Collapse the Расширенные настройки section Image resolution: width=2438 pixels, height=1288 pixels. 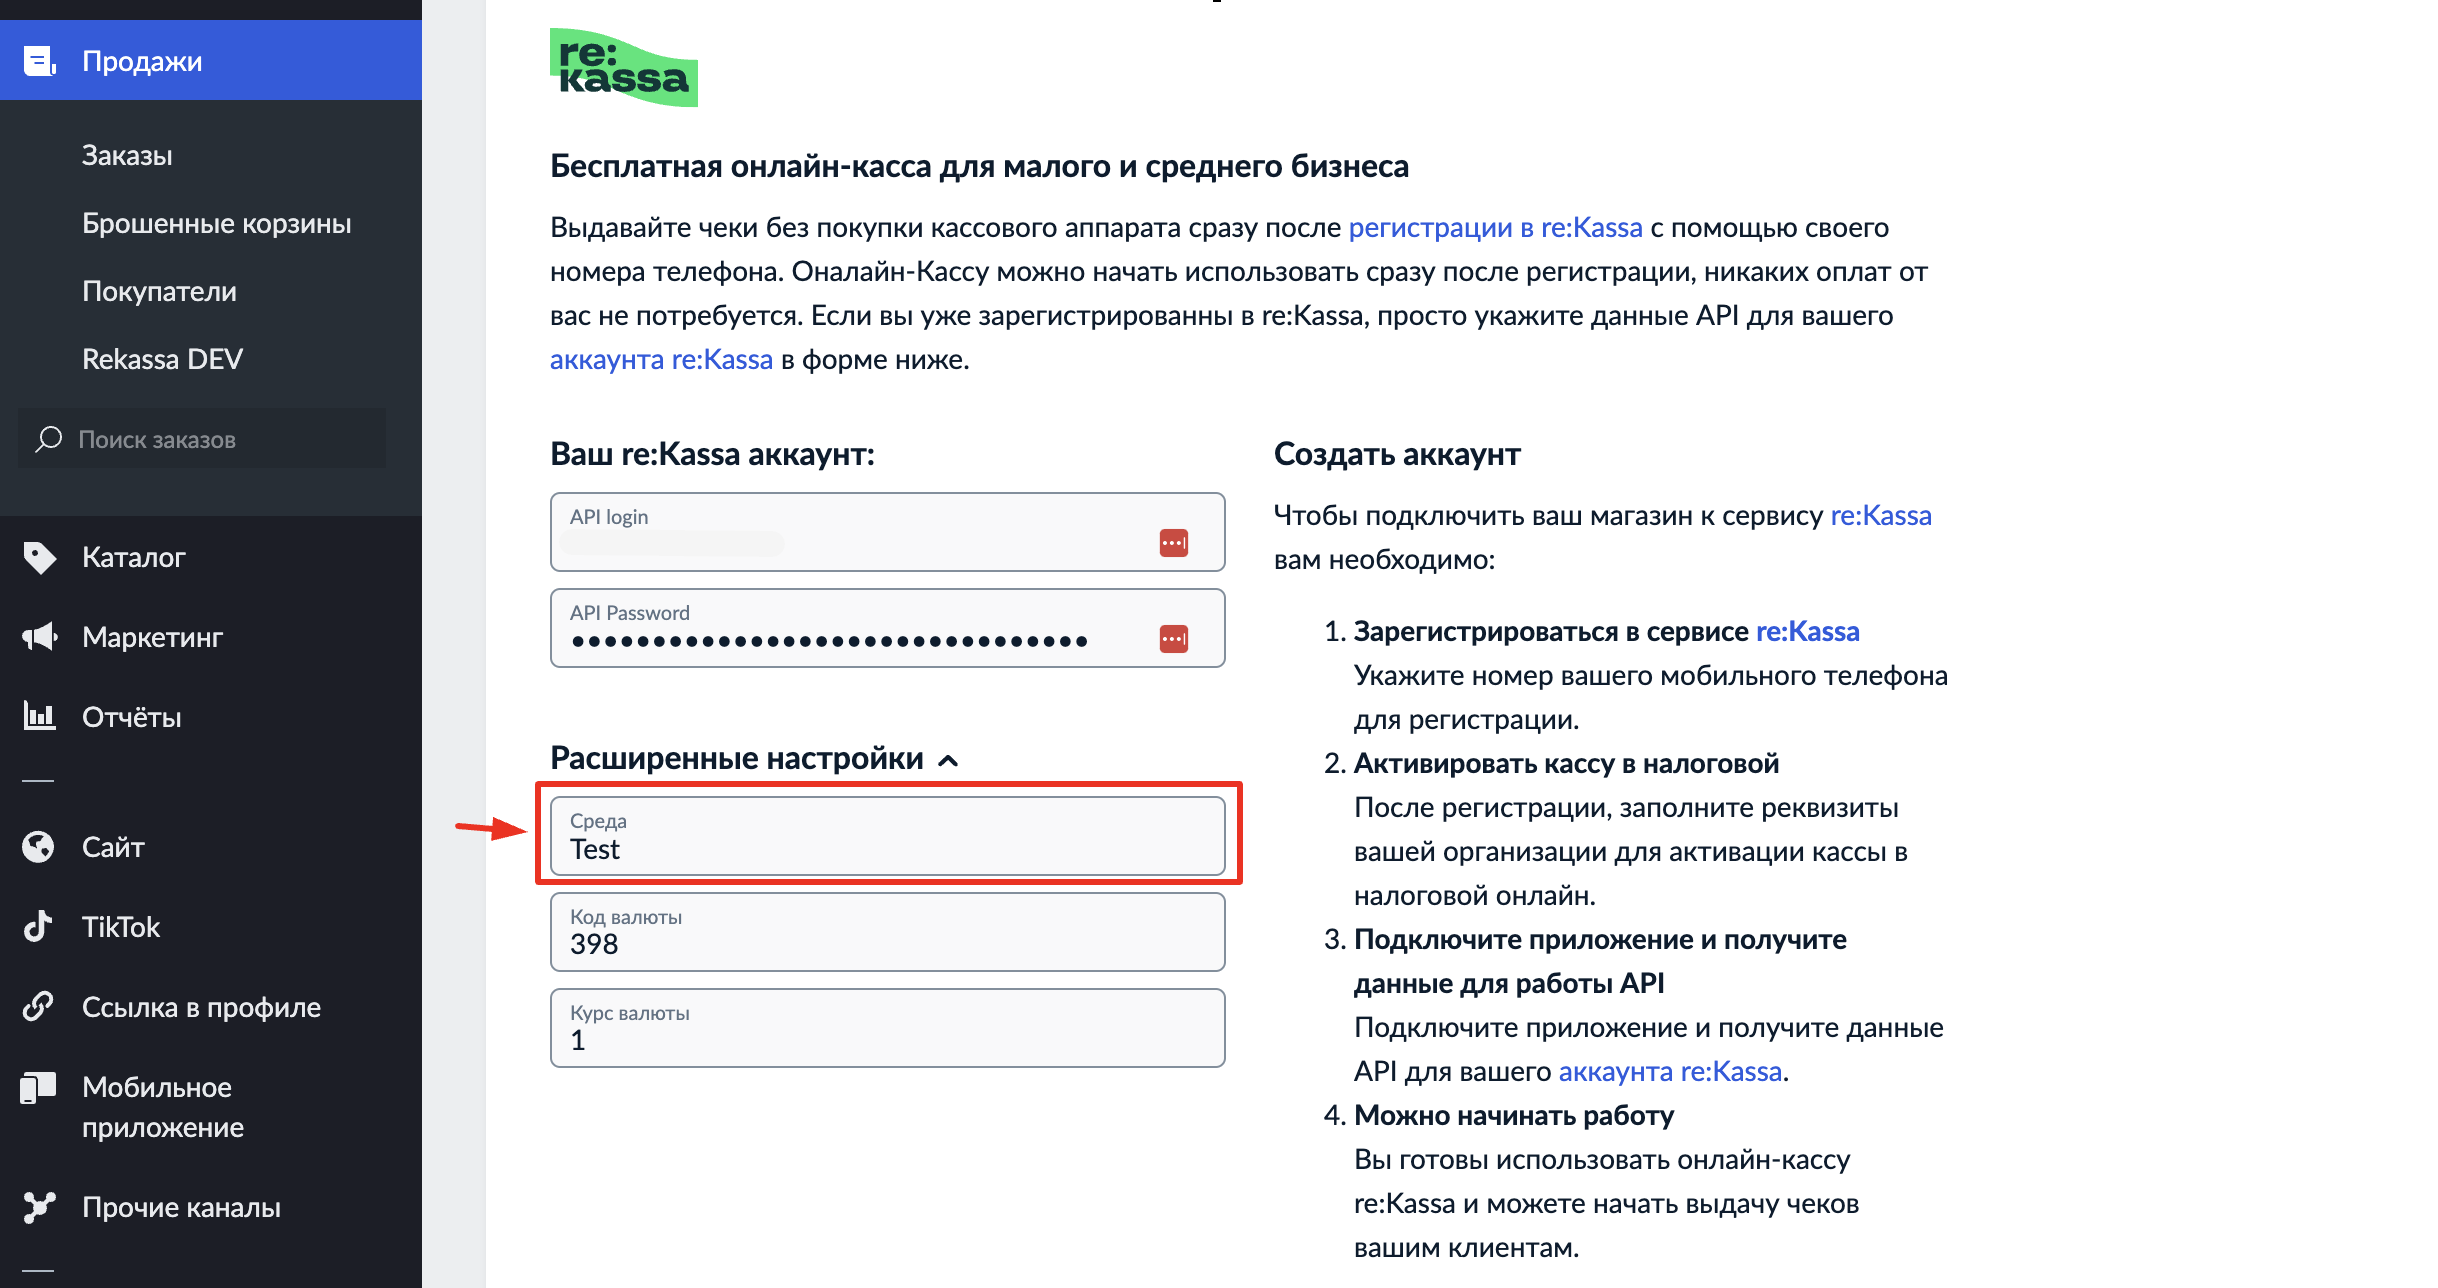(949, 760)
